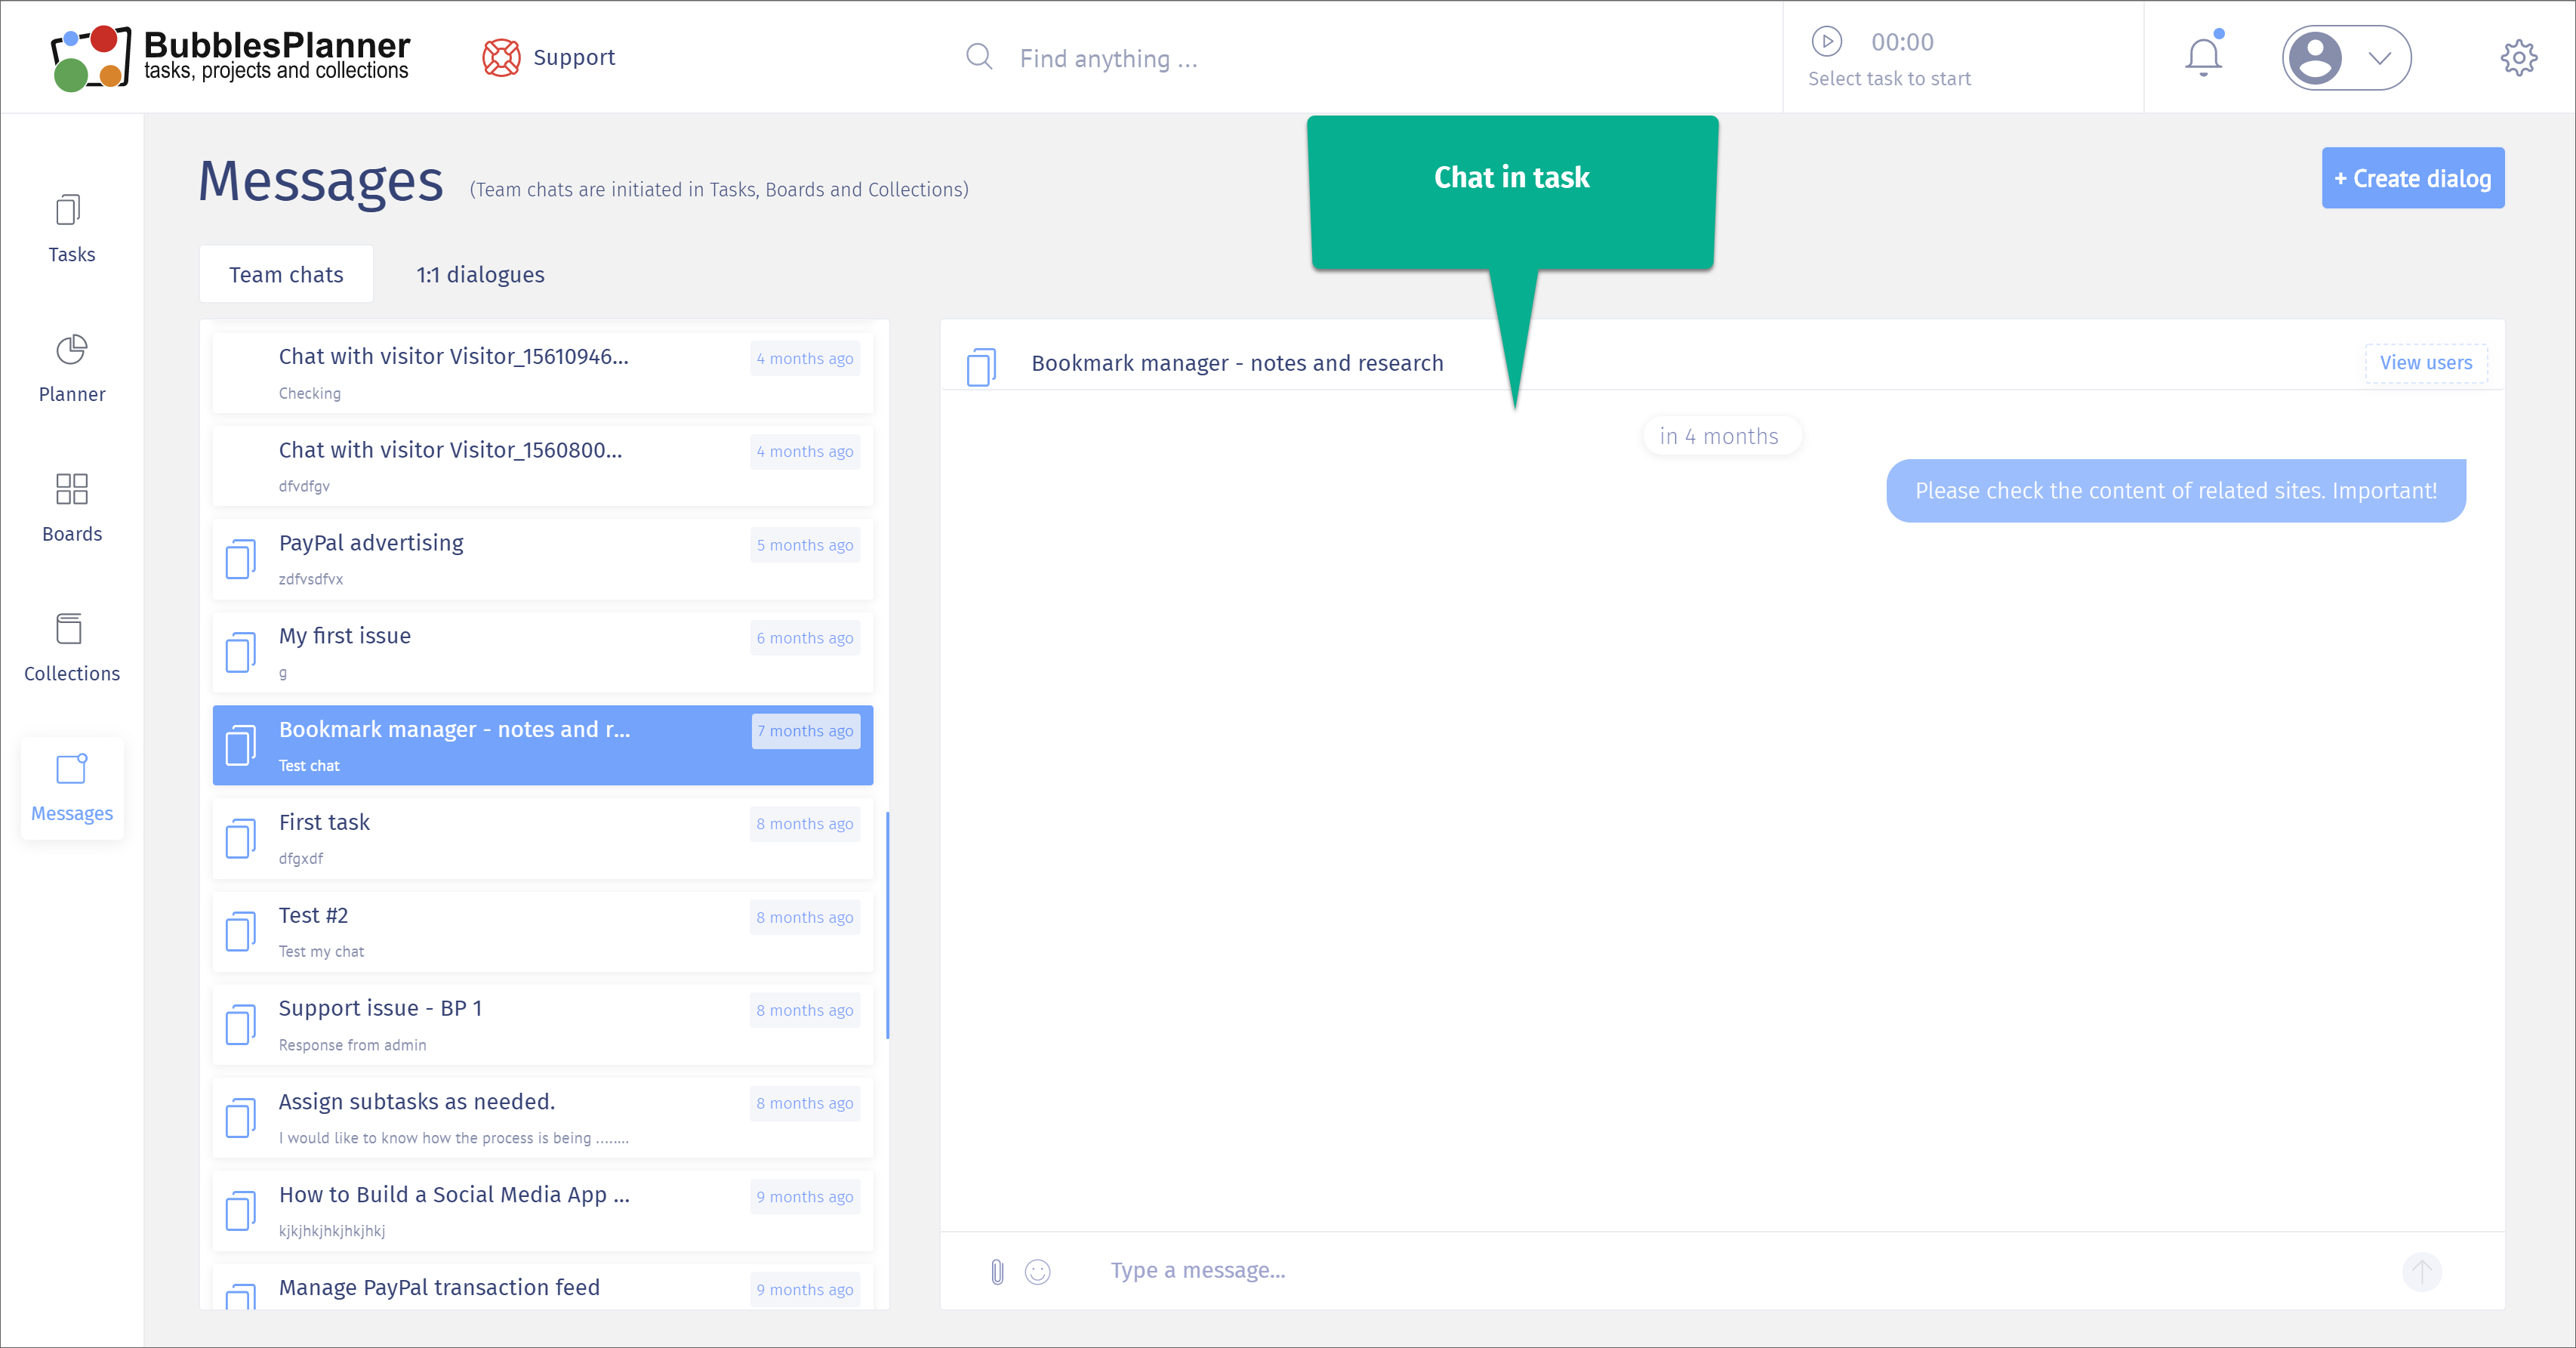Open Chat with visitor Visitor_15610946 conversation
2576x1348 pixels.
[543, 373]
